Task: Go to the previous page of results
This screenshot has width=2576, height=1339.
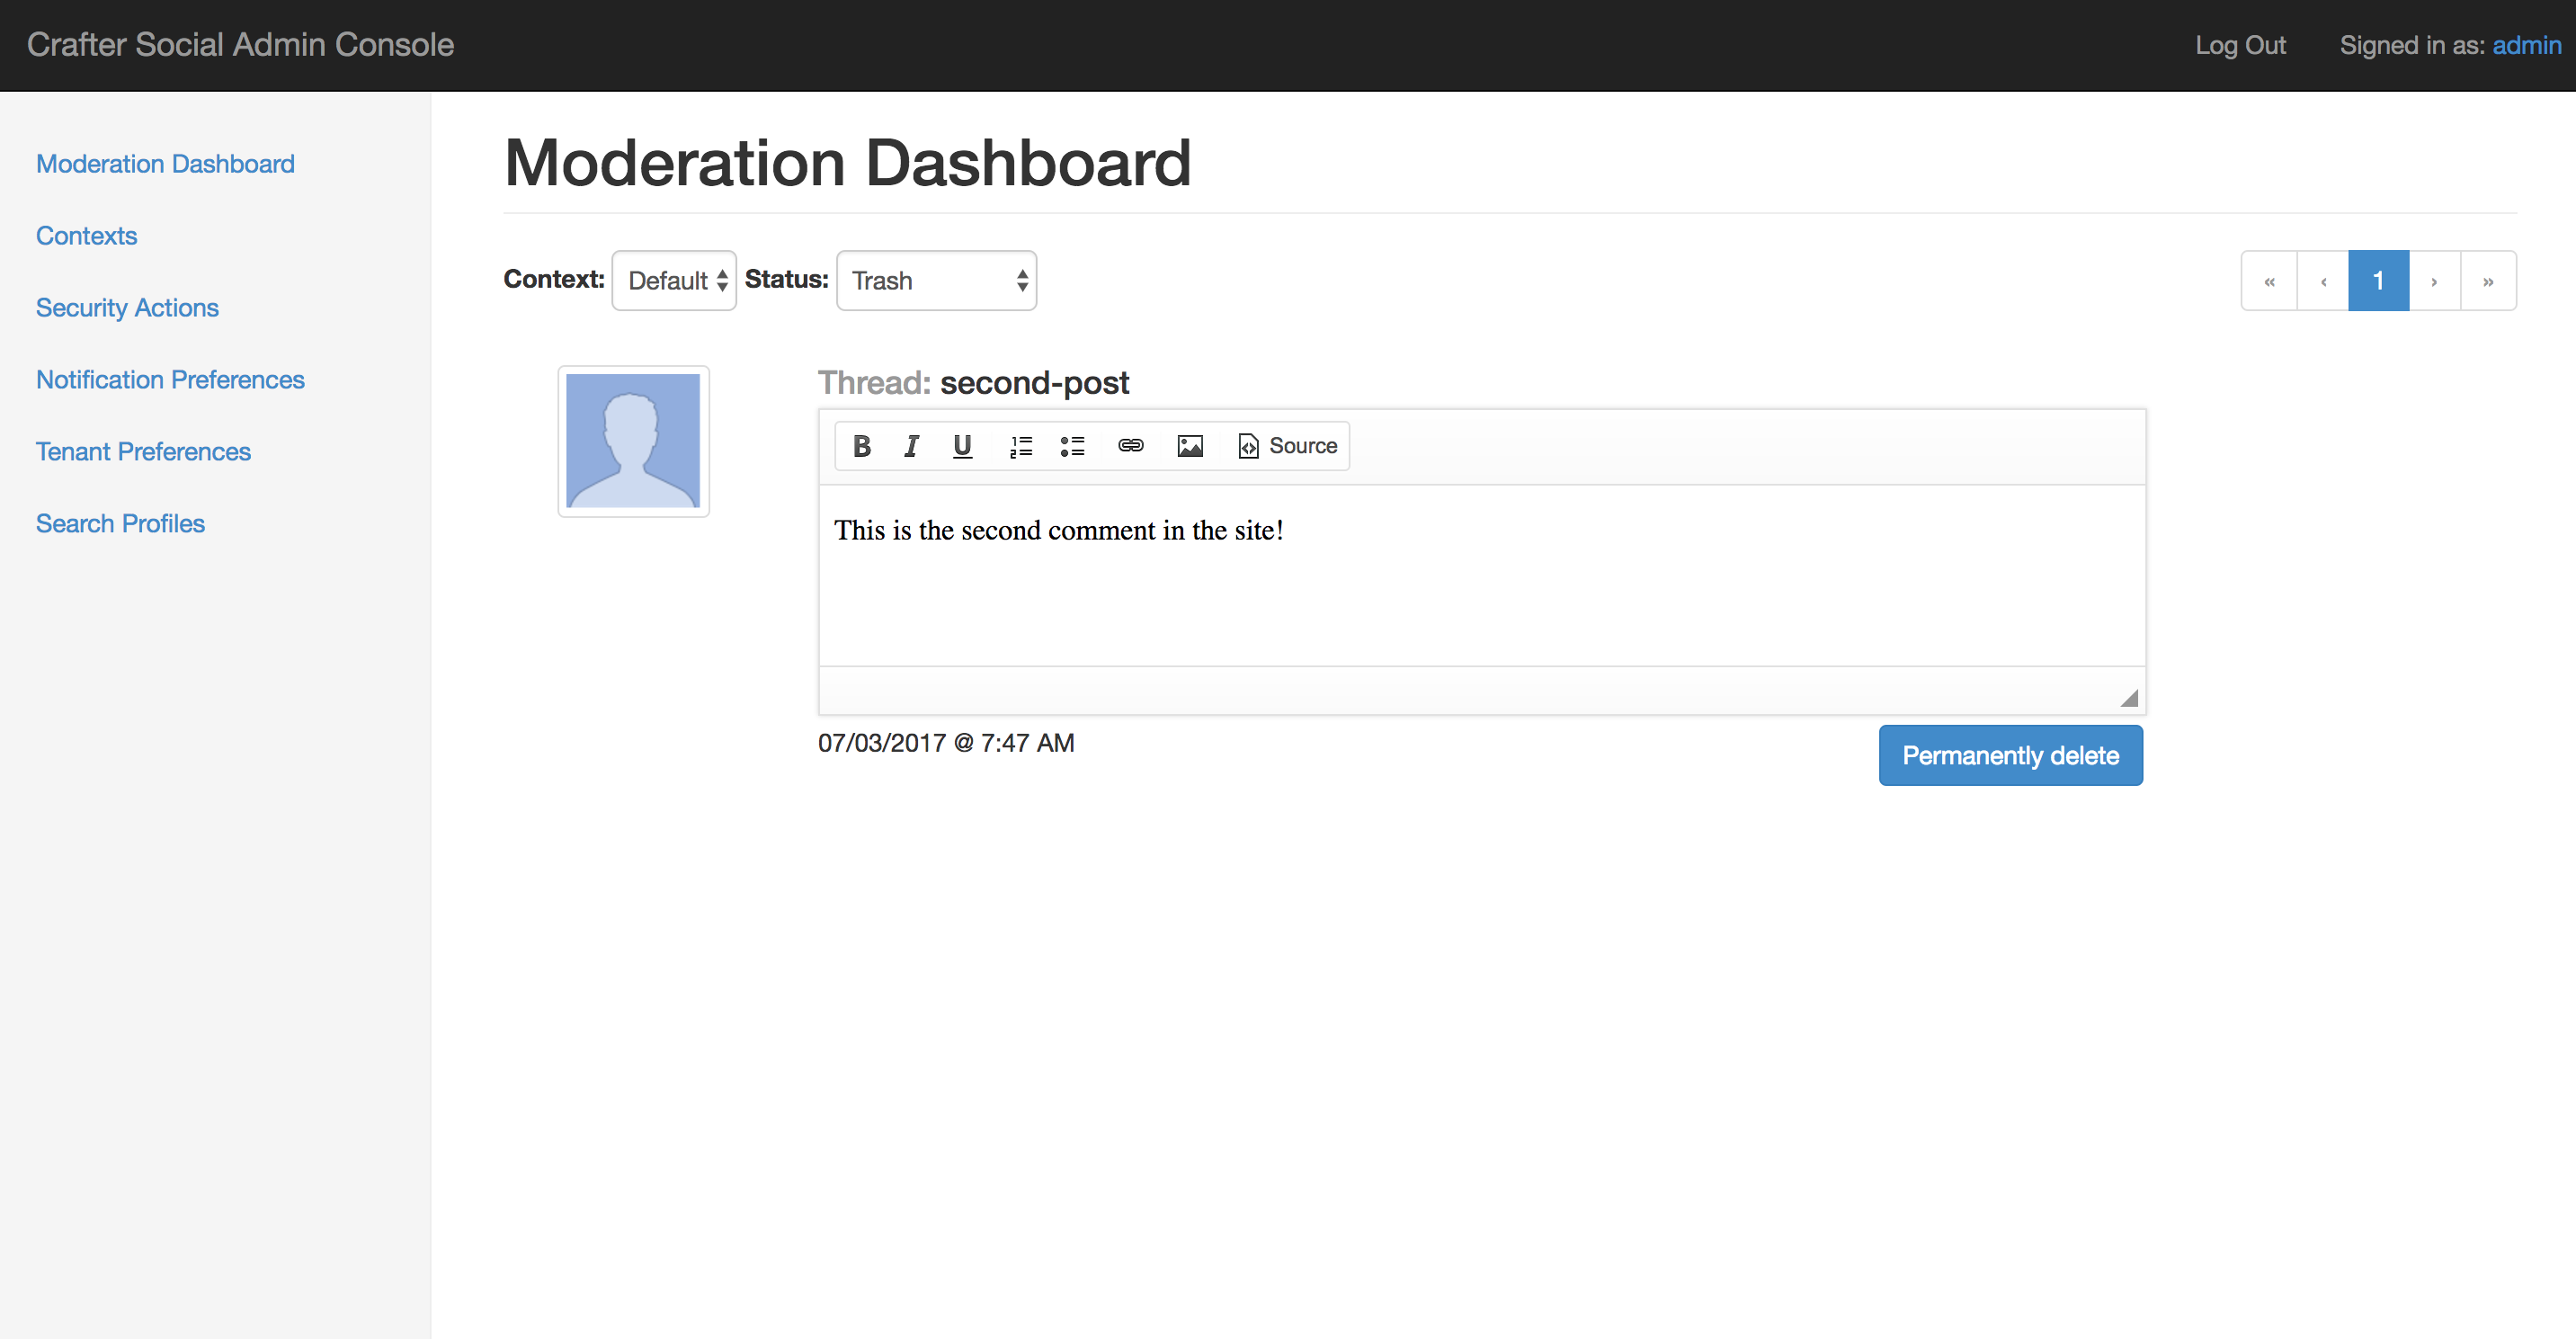Action: pyautogui.click(x=2324, y=281)
